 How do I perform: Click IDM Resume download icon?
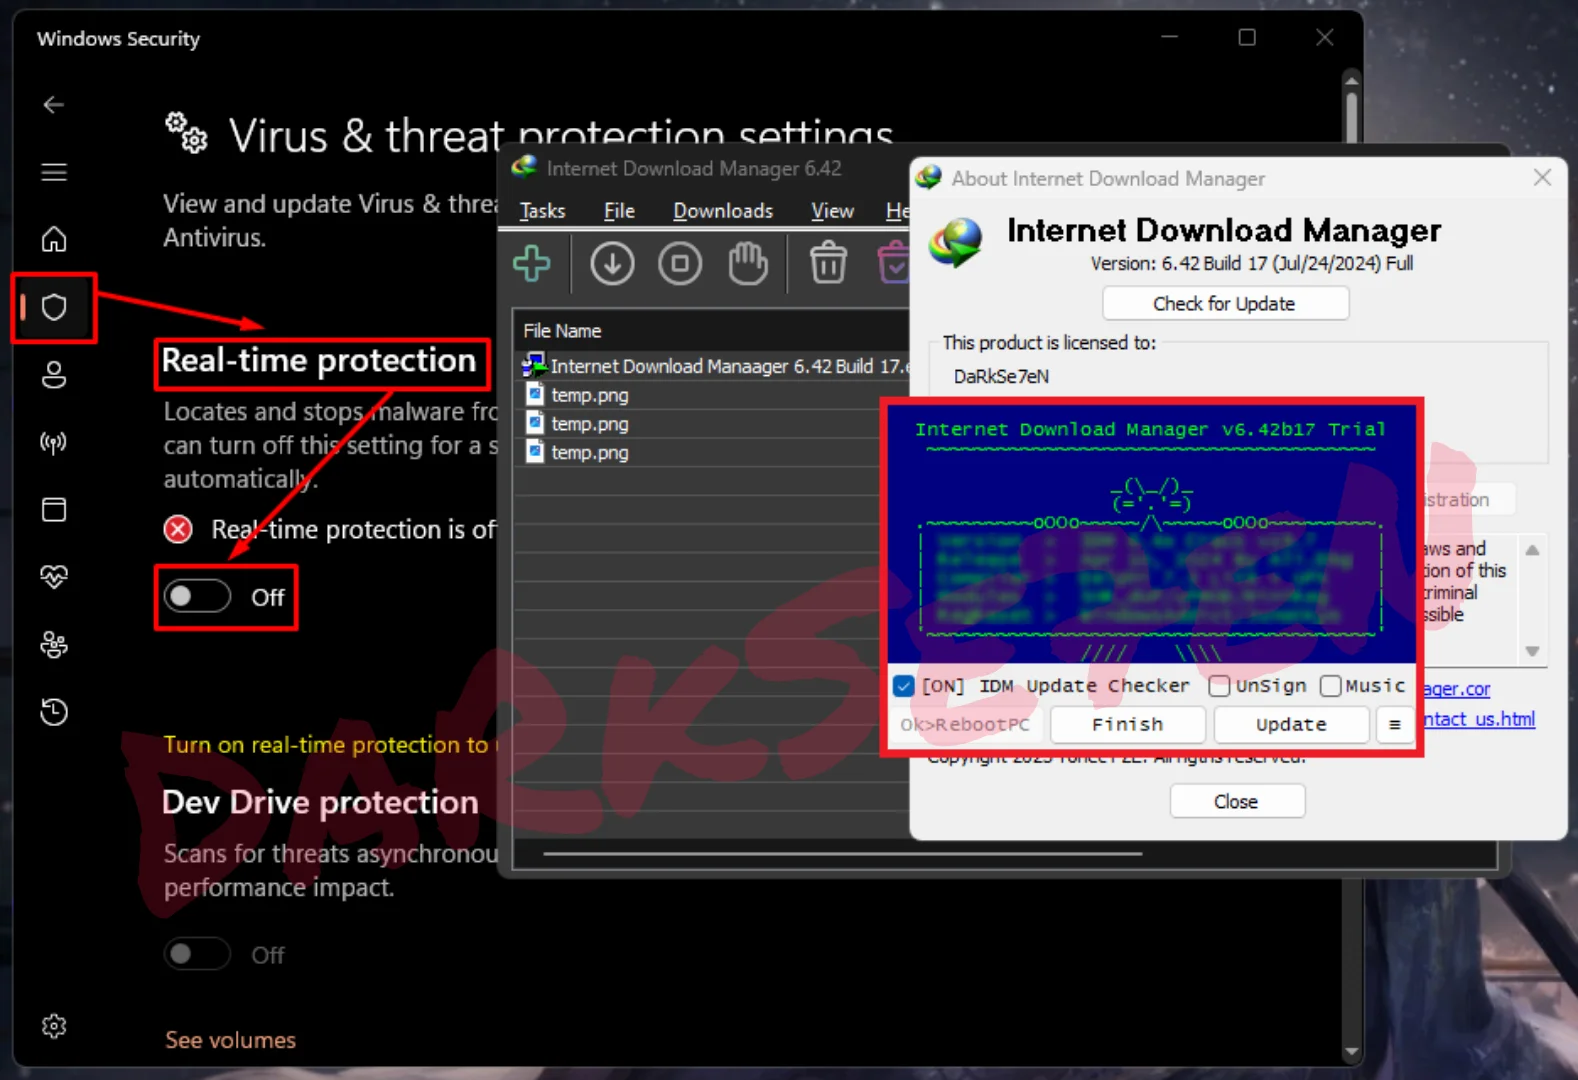(612, 264)
